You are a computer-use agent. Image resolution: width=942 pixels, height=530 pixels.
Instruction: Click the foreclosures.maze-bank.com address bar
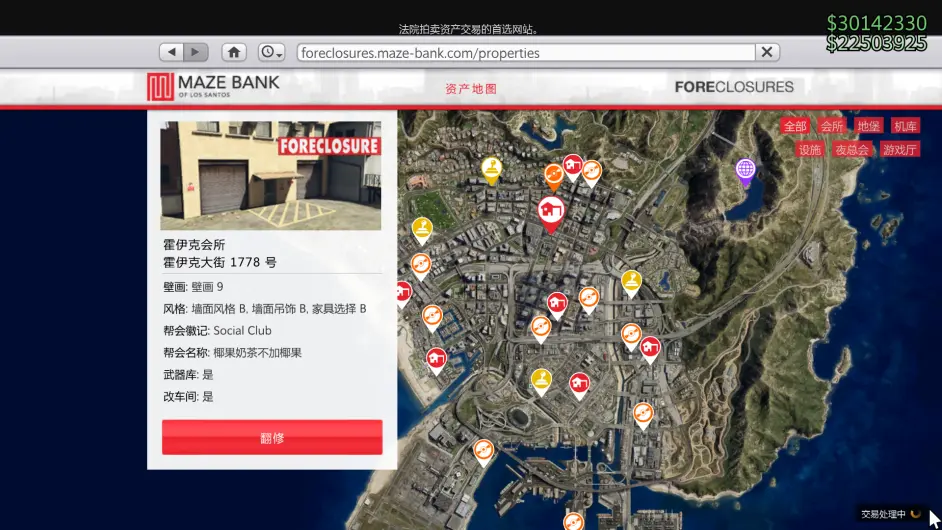pos(526,53)
